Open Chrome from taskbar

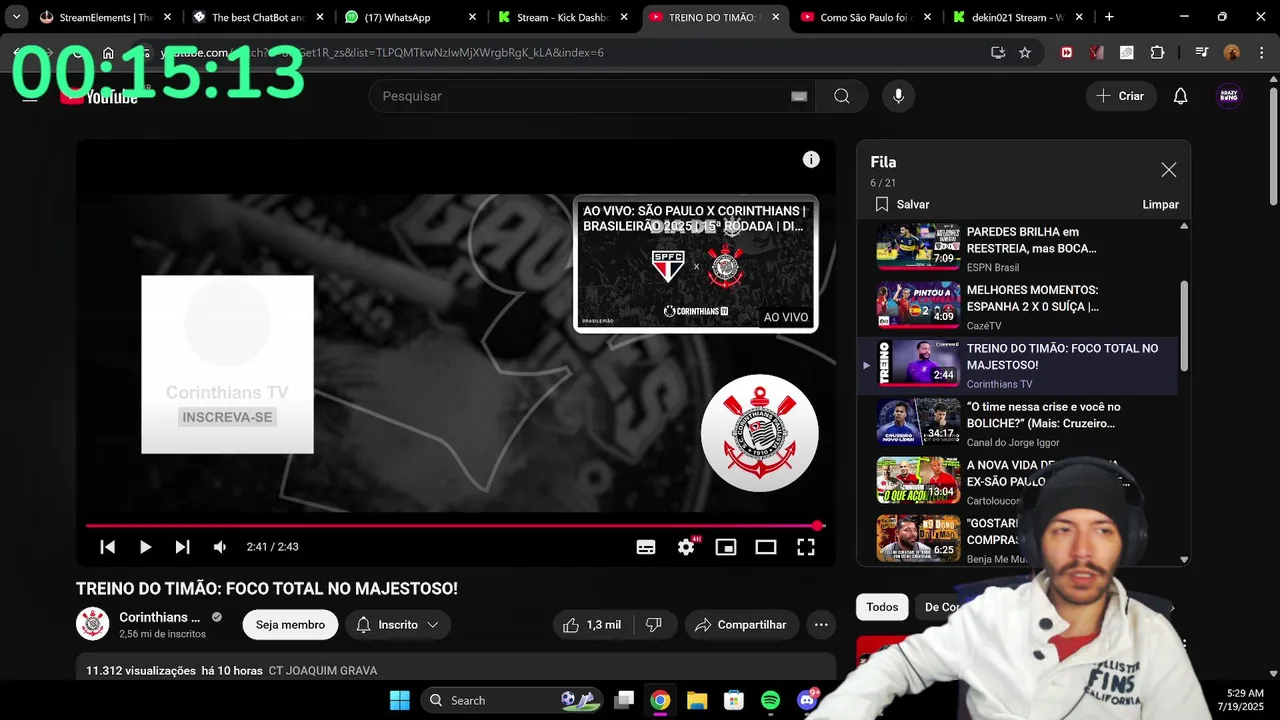660,700
